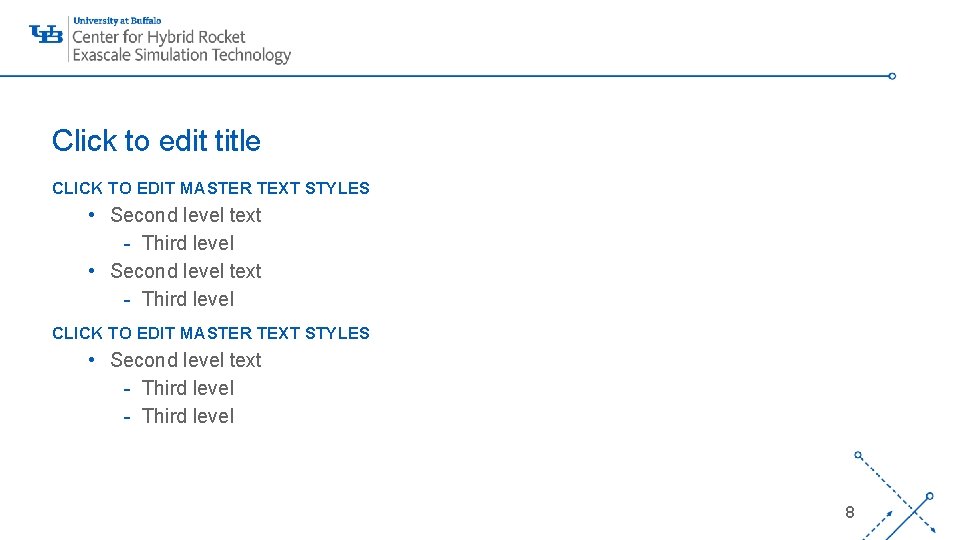This screenshot has width=960, height=540.
Task: Click the first "CLICK TO EDIT MASTER TEXT STYLES" heading
Action: coord(211,188)
